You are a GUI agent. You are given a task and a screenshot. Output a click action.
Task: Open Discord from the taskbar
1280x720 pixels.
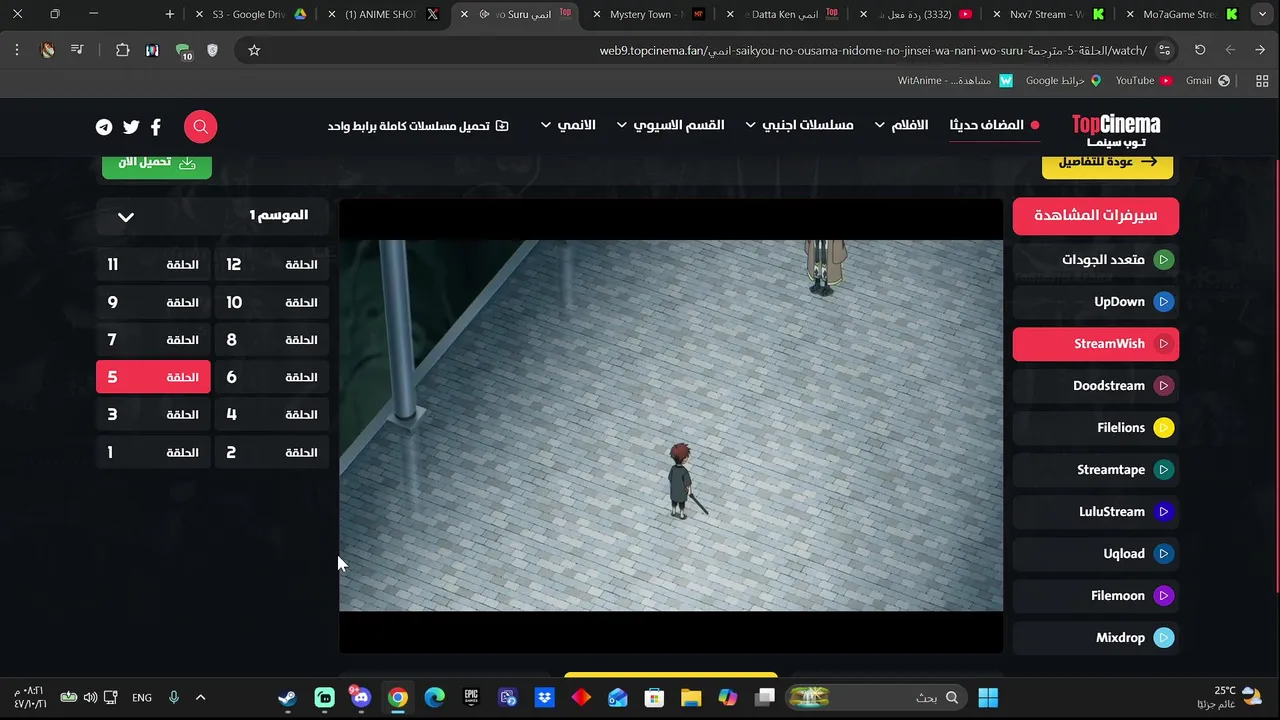361,698
